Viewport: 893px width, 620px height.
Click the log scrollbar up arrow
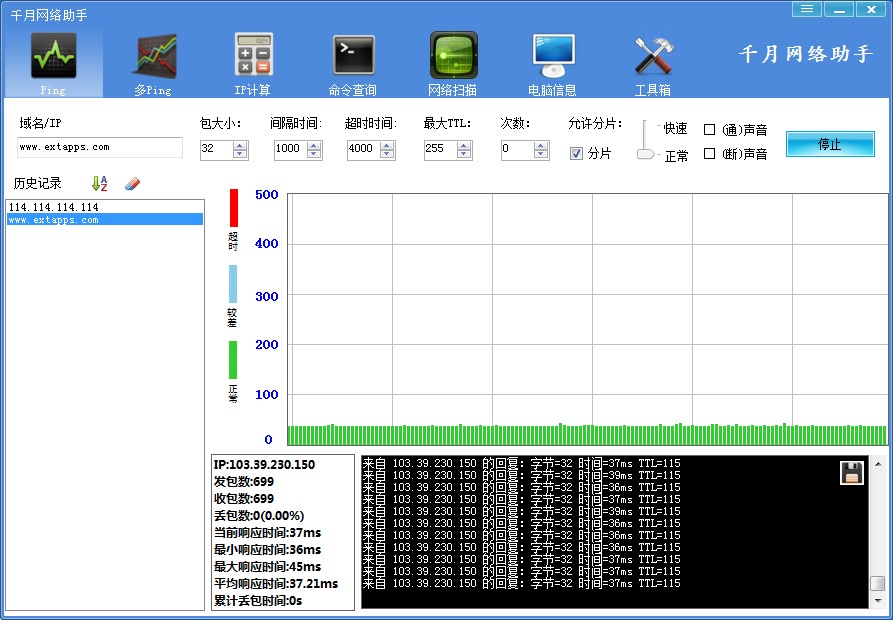878,464
